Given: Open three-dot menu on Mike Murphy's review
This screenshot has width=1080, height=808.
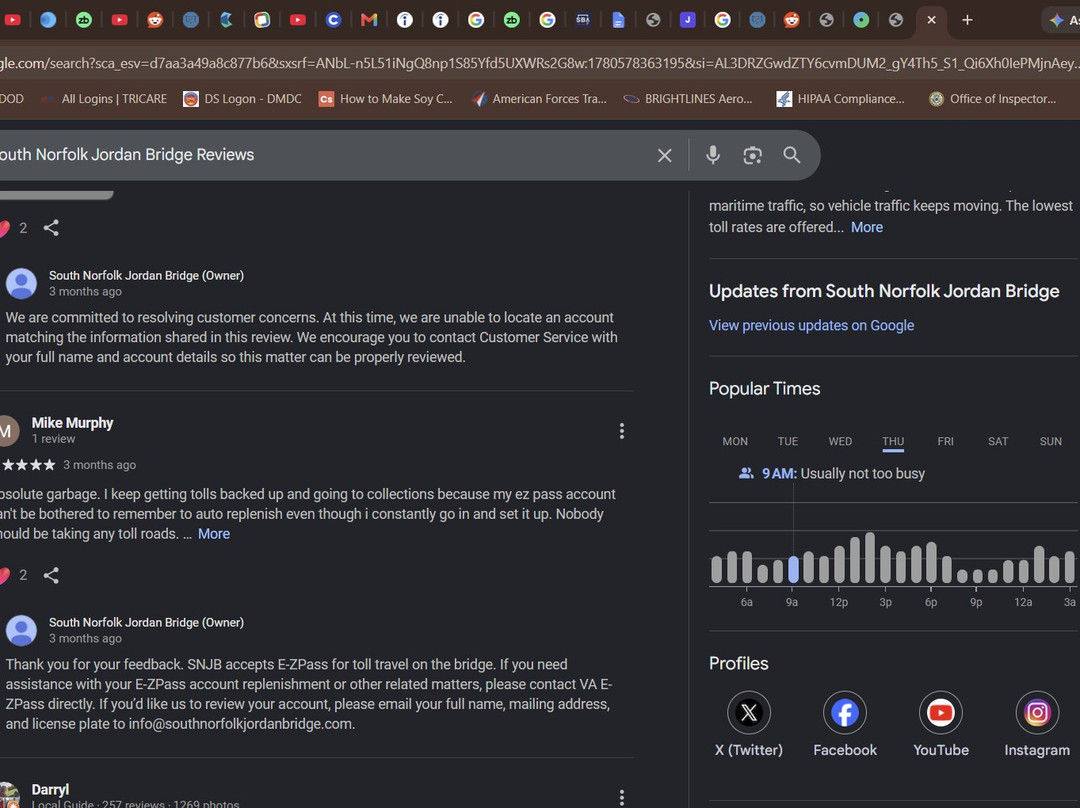Looking at the screenshot, I should coord(621,431).
